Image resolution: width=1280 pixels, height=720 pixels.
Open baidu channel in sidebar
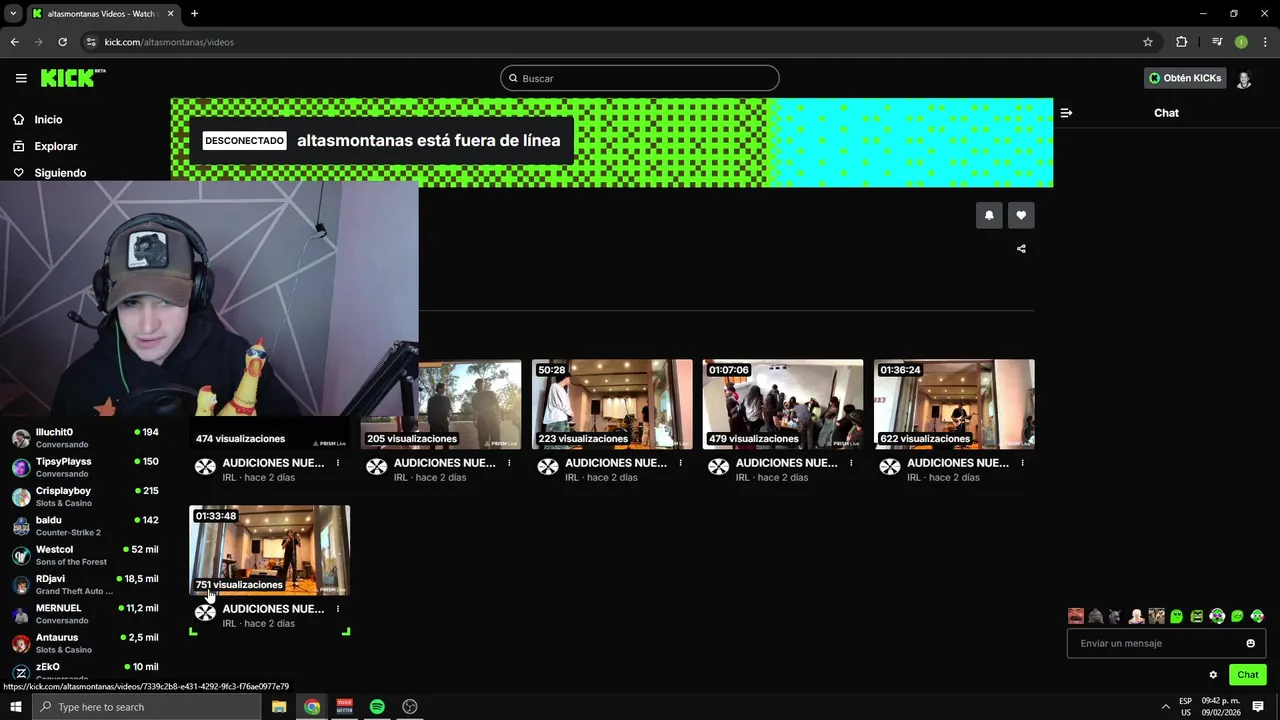pyautogui.click(x=85, y=526)
